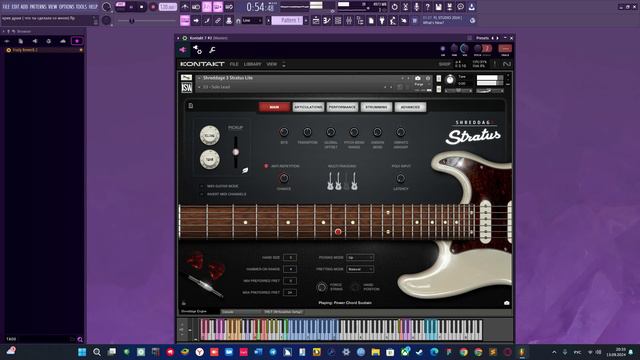Screen dimensions: 640x360
Task: Switch to the ARTICULATIONS tab
Action: pos(308,107)
